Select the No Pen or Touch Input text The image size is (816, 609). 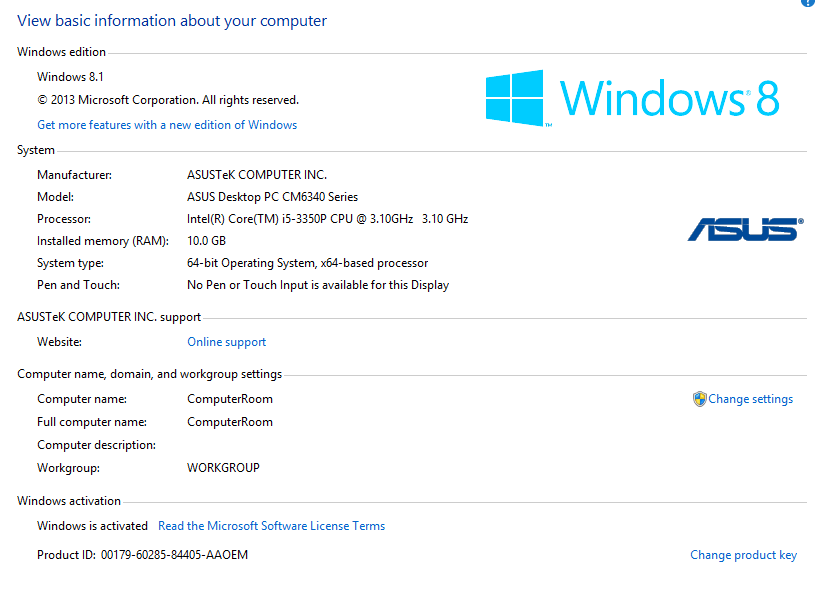click(x=318, y=285)
